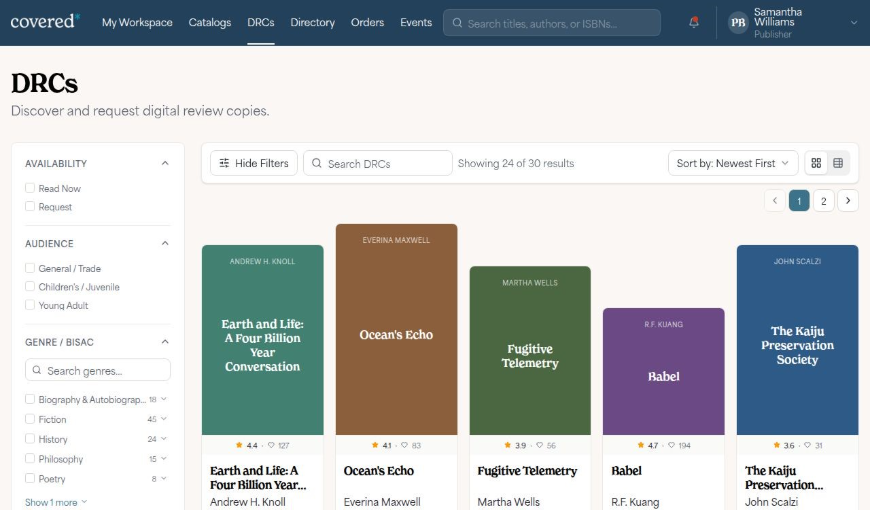Collapse the Audience filter section
Image resolution: width=870 pixels, height=510 pixels.
click(x=165, y=243)
